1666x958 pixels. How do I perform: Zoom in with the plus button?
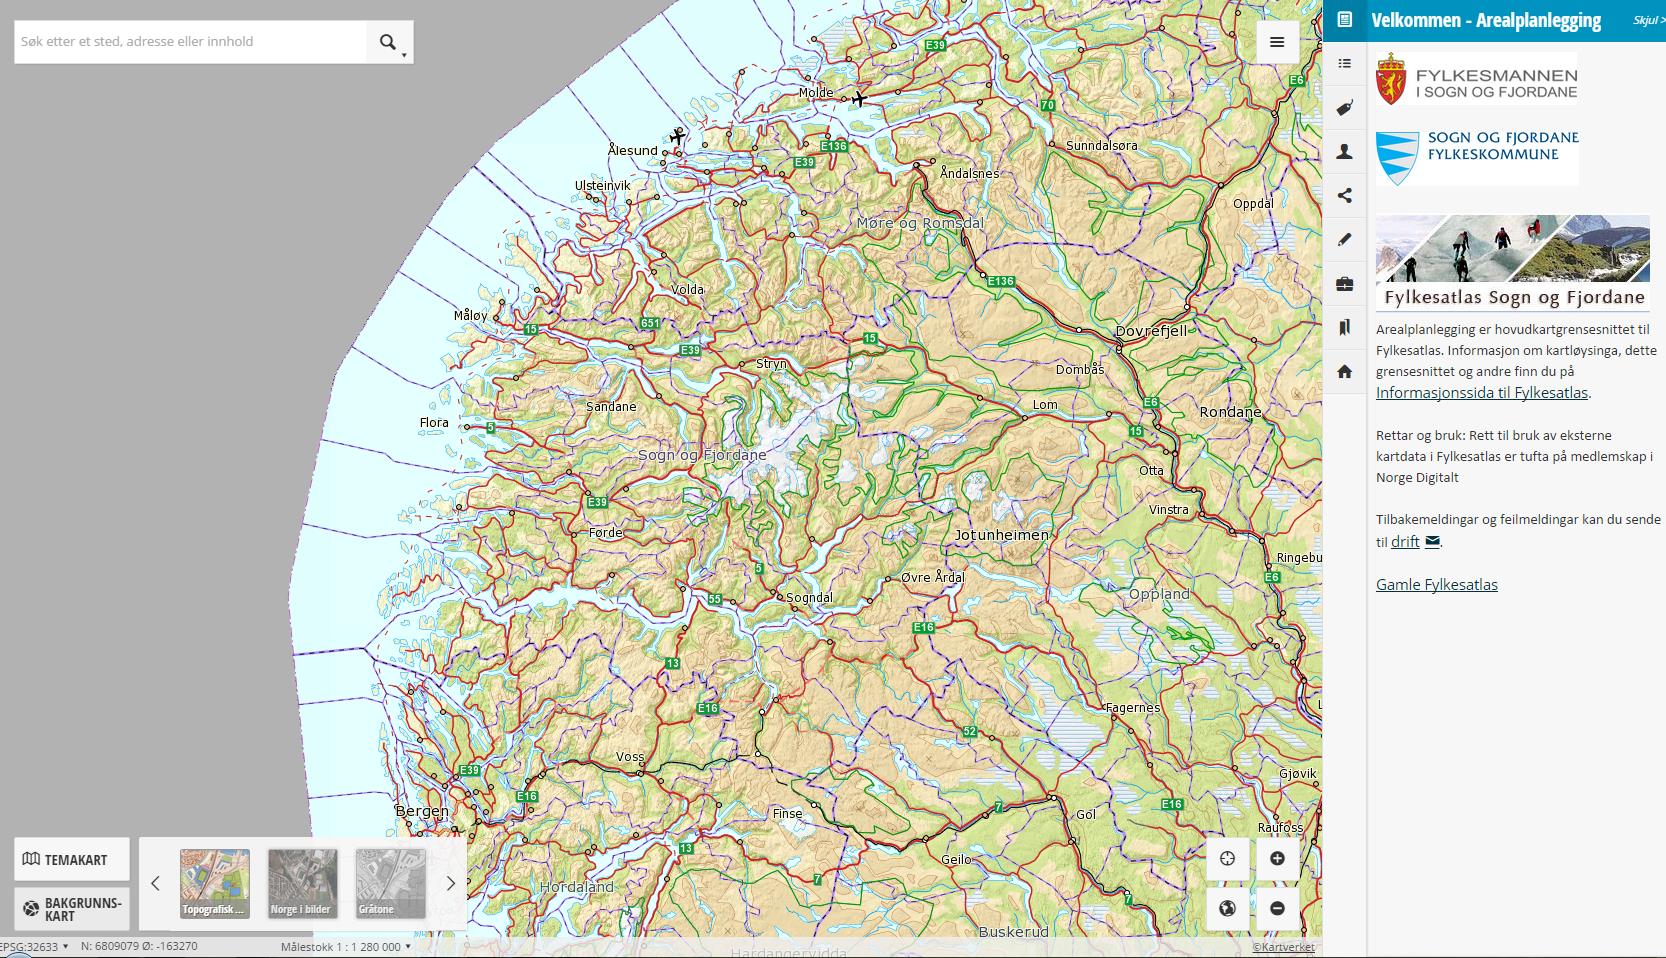tap(1277, 858)
